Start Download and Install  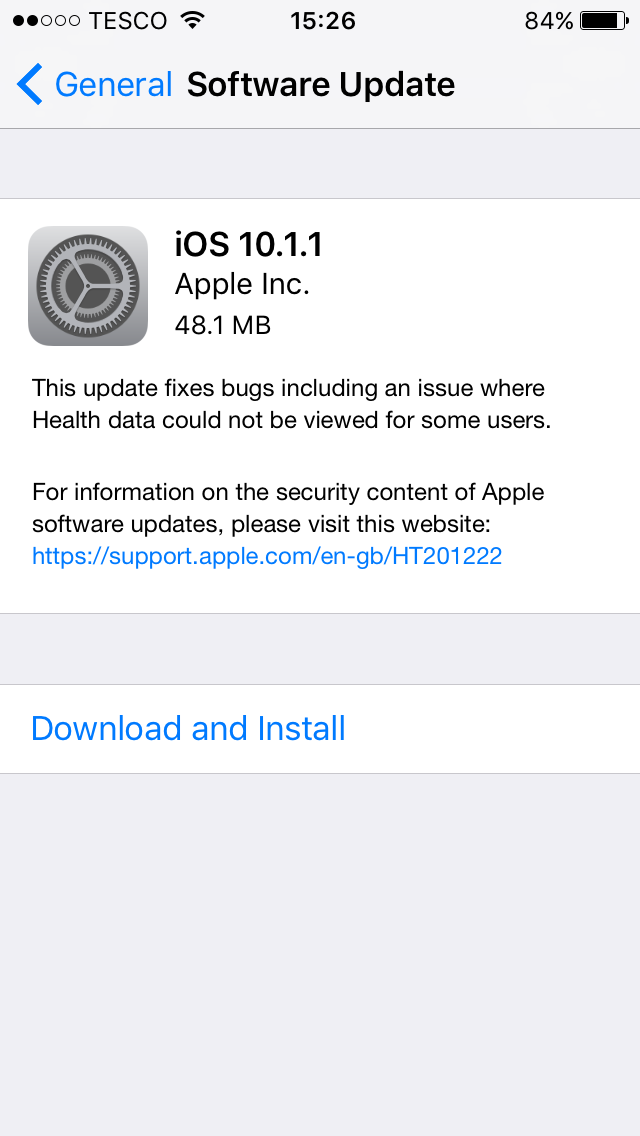click(188, 728)
